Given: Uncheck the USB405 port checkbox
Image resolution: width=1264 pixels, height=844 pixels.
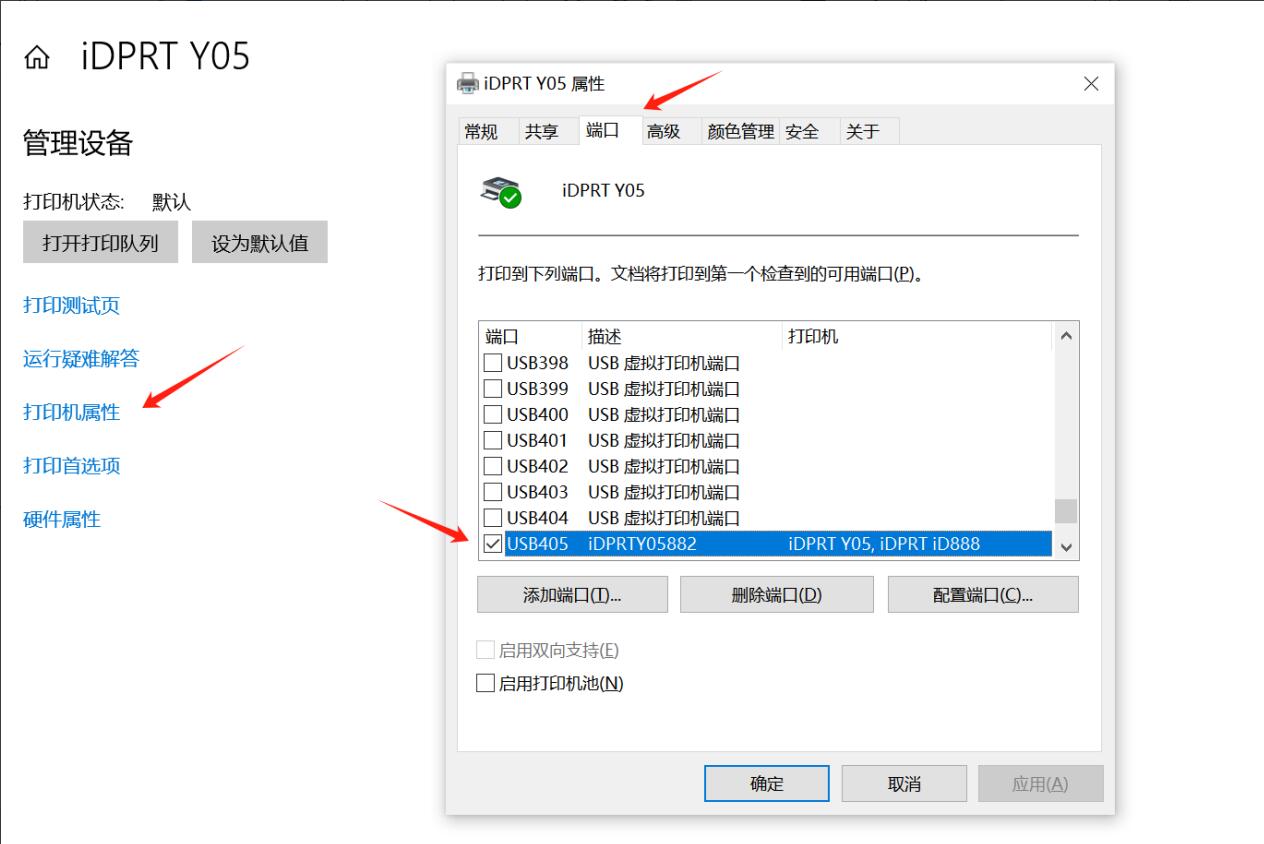Looking at the screenshot, I should click(493, 544).
